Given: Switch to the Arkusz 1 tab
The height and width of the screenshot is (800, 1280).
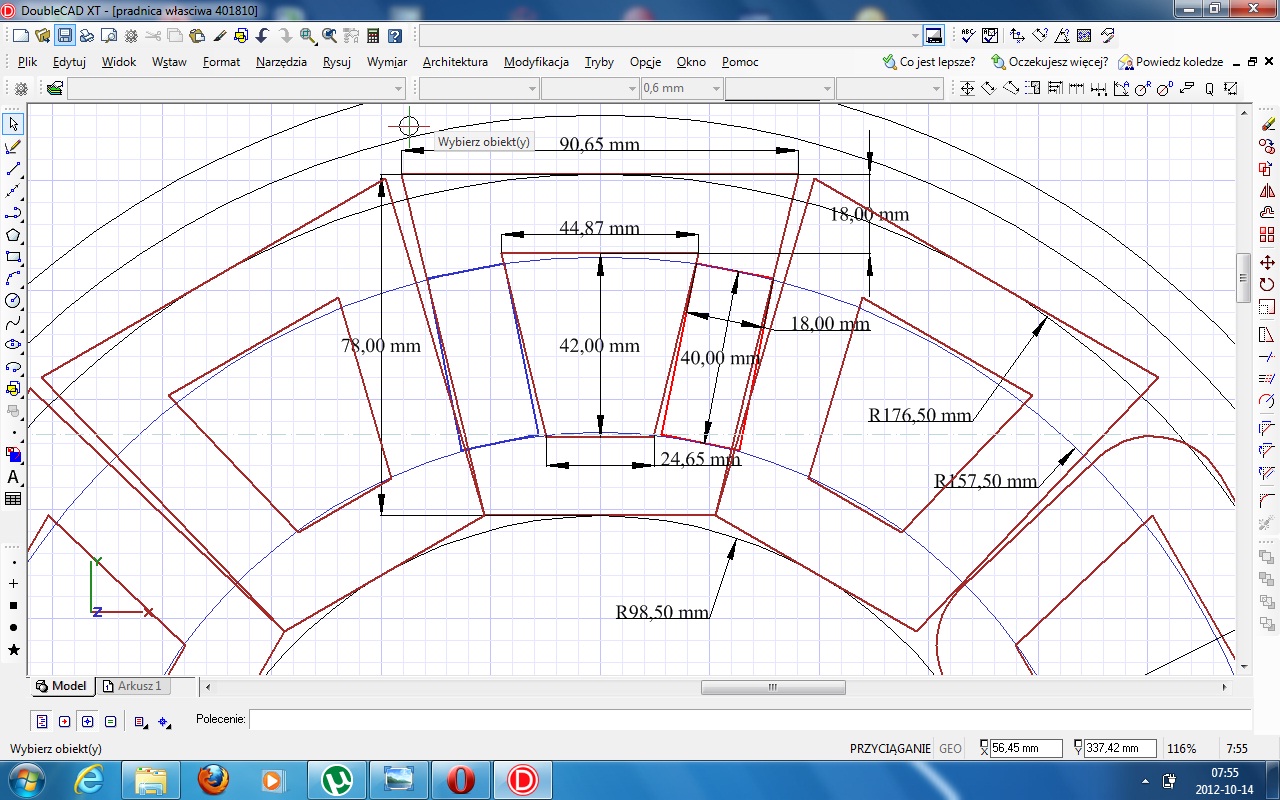Looking at the screenshot, I should [x=138, y=686].
